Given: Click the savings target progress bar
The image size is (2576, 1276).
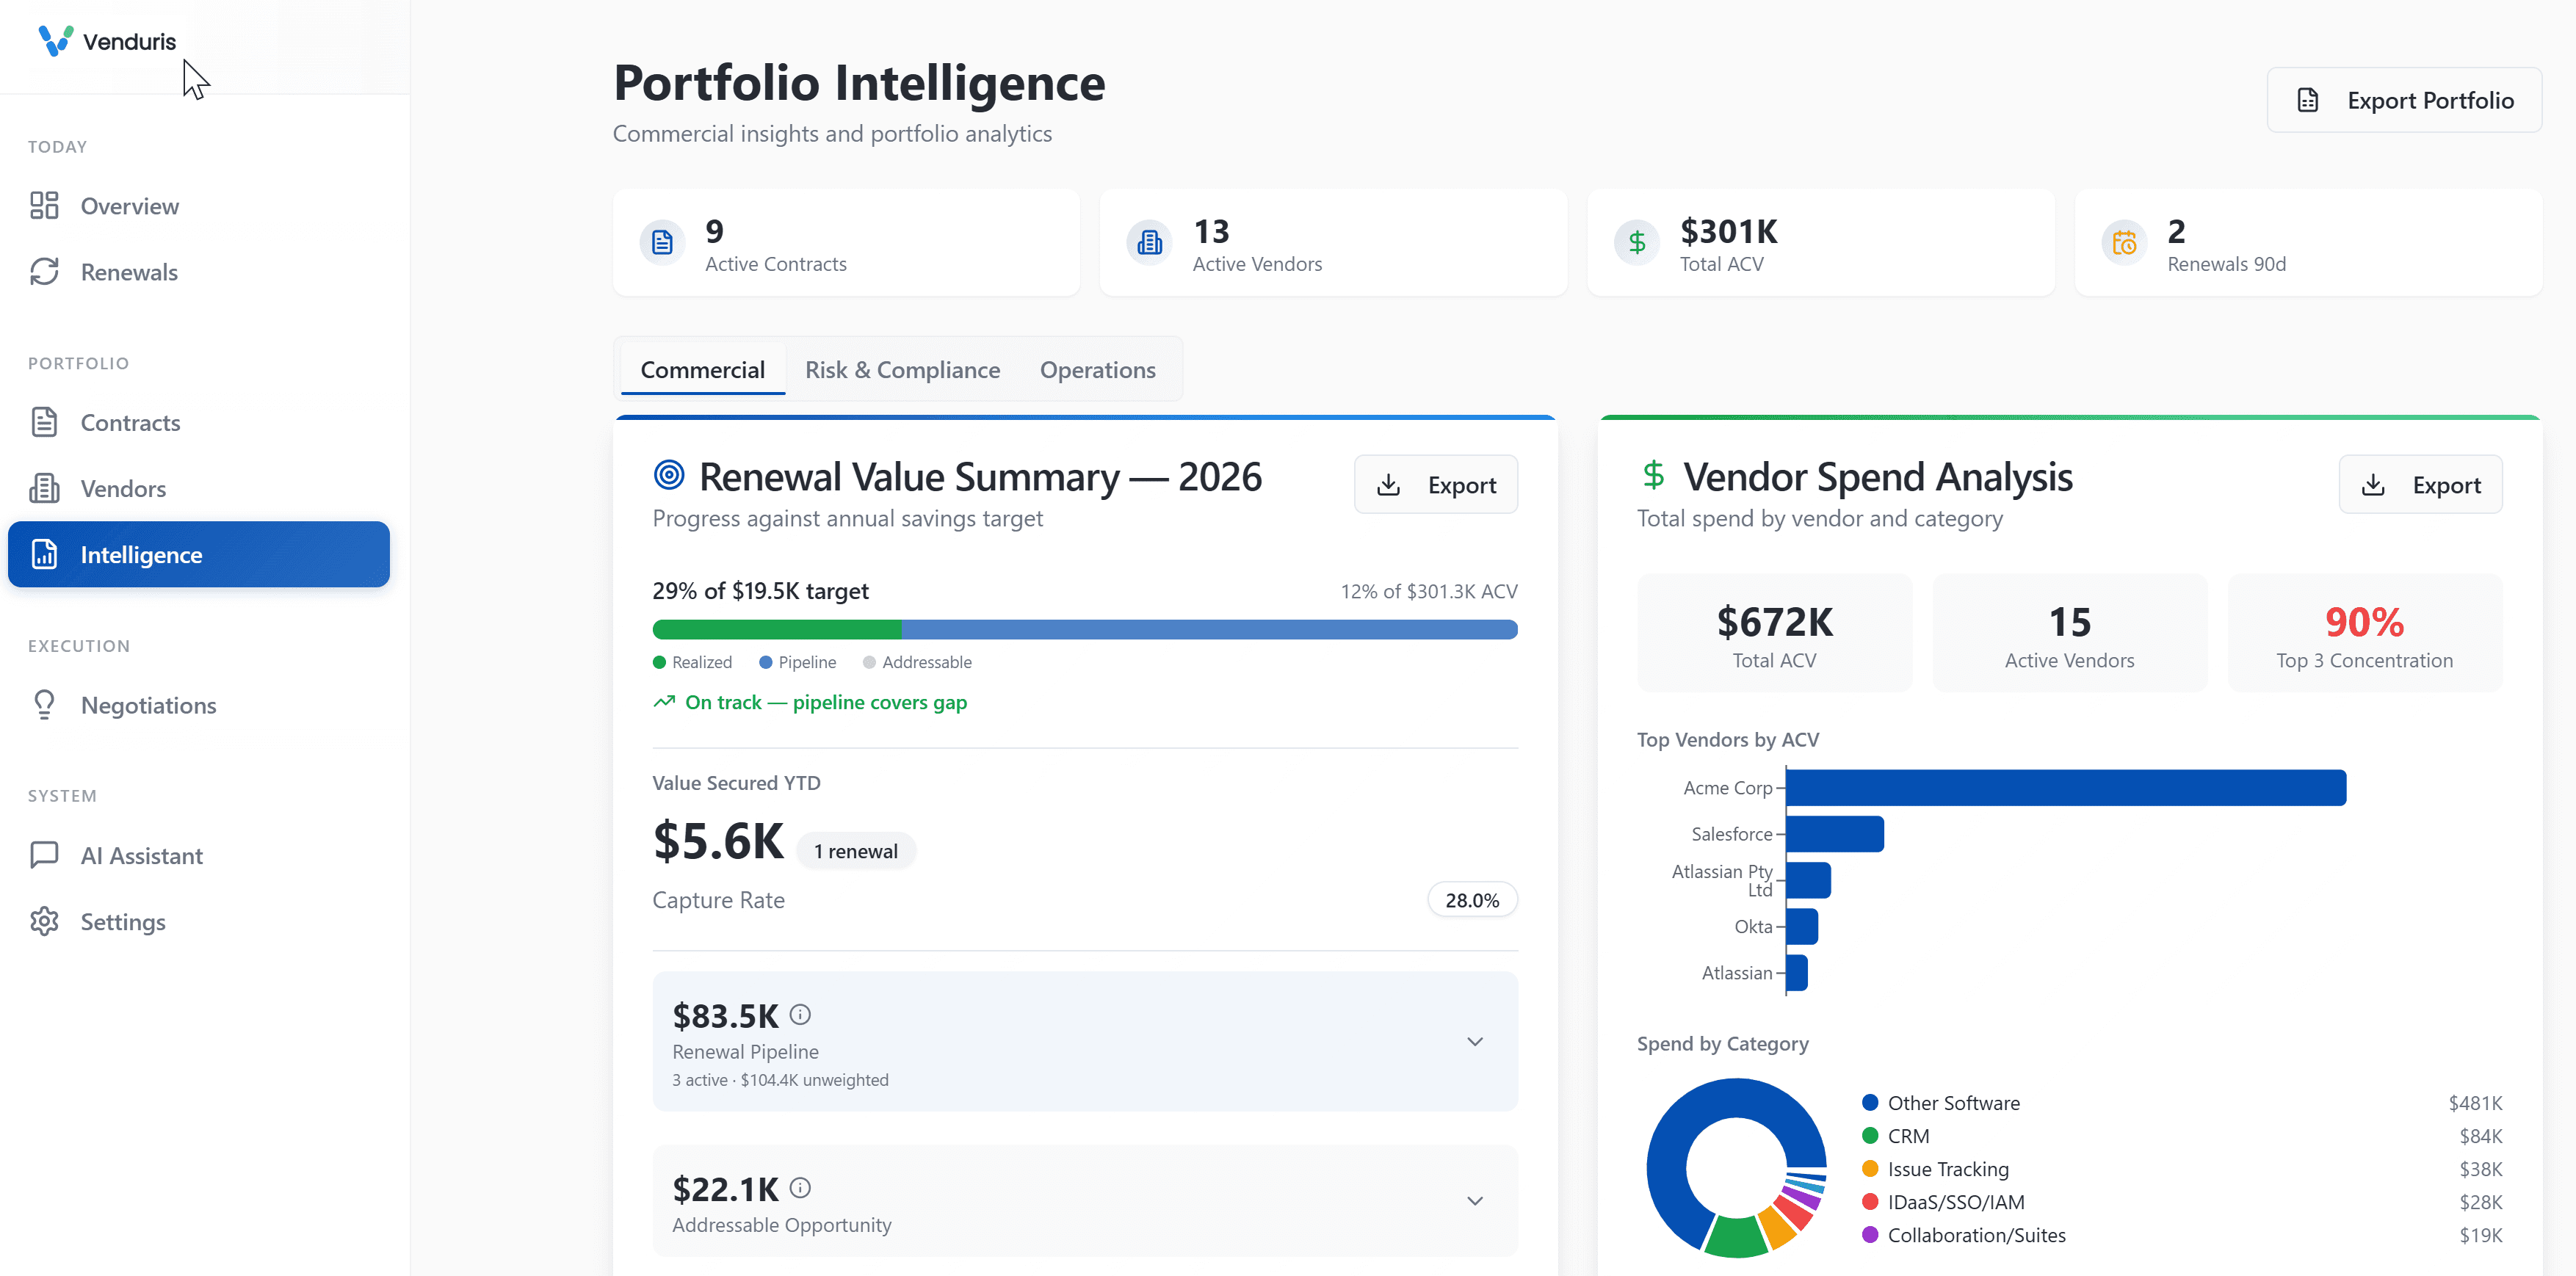Looking at the screenshot, I should tap(1084, 629).
